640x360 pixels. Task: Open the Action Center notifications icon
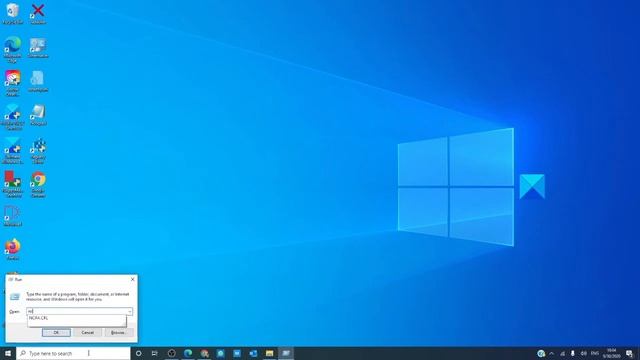[629, 353]
